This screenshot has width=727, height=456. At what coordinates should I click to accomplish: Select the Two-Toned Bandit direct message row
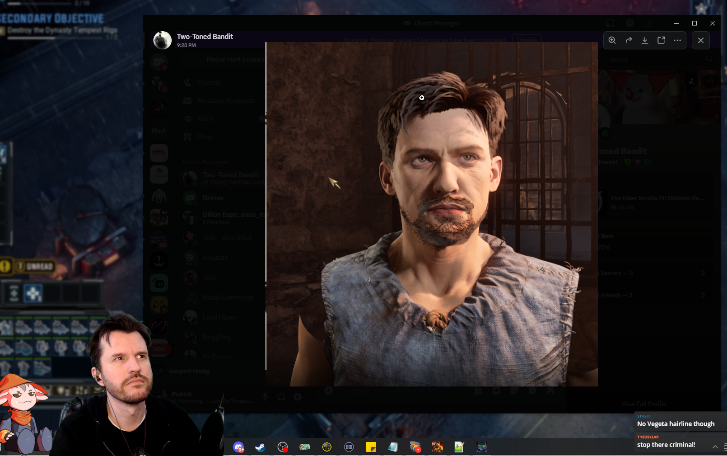click(x=223, y=178)
